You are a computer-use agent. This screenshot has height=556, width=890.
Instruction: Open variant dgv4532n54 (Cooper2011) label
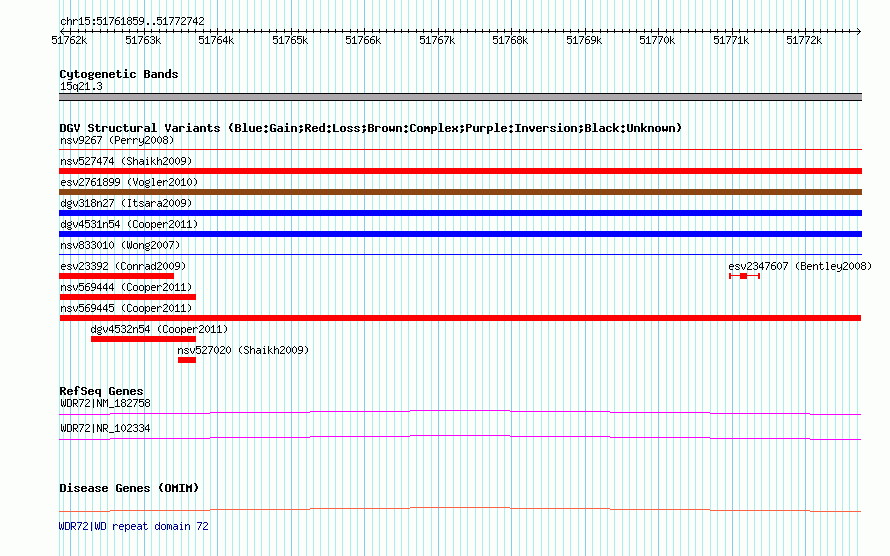click(x=159, y=329)
